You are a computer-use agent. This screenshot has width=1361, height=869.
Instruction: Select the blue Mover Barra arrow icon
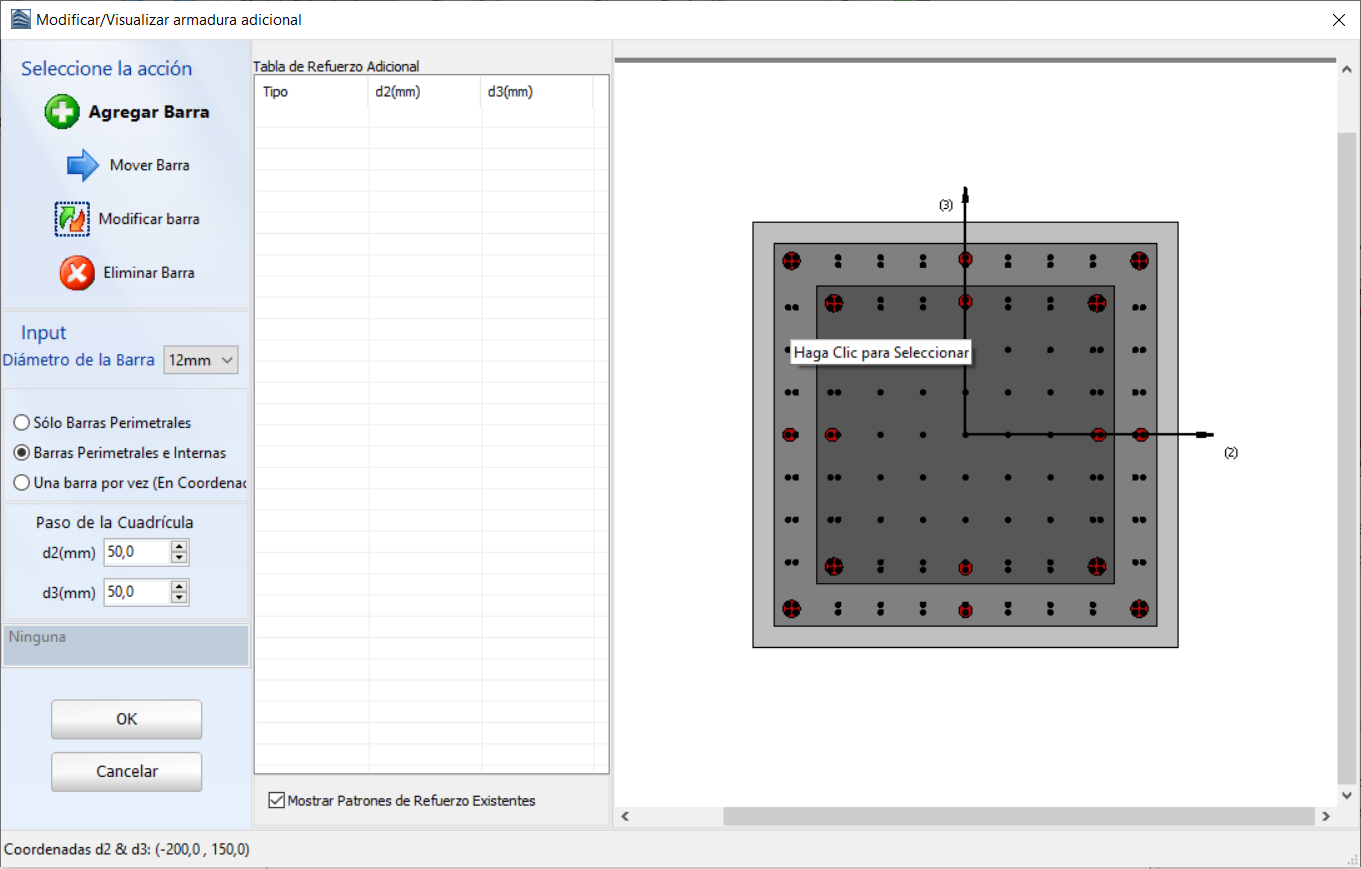click(x=83, y=165)
